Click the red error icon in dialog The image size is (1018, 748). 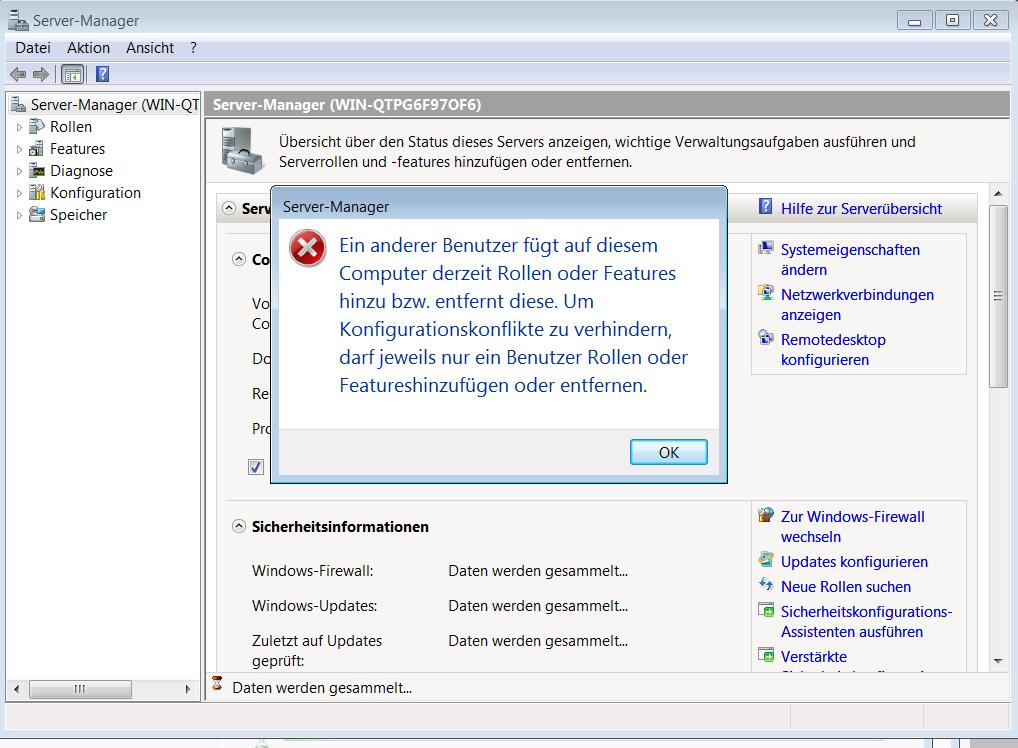[x=307, y=248]
